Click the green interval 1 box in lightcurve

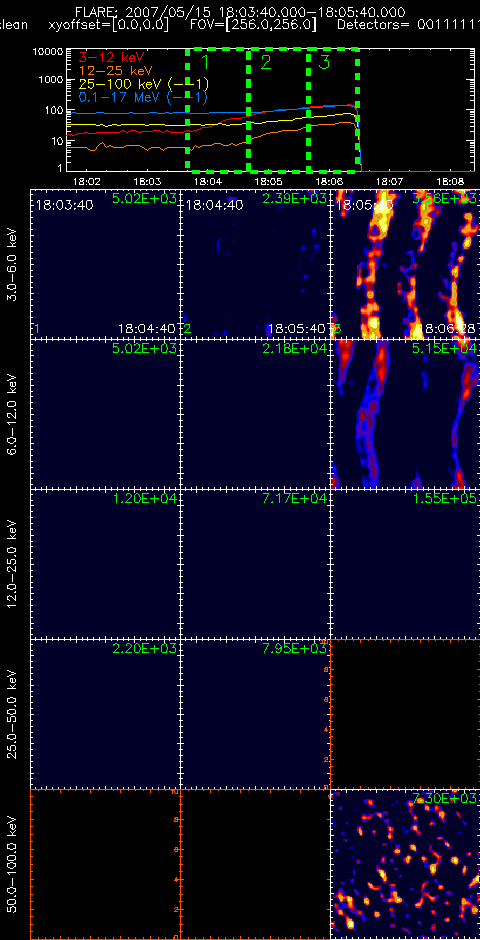coord(217,110)
